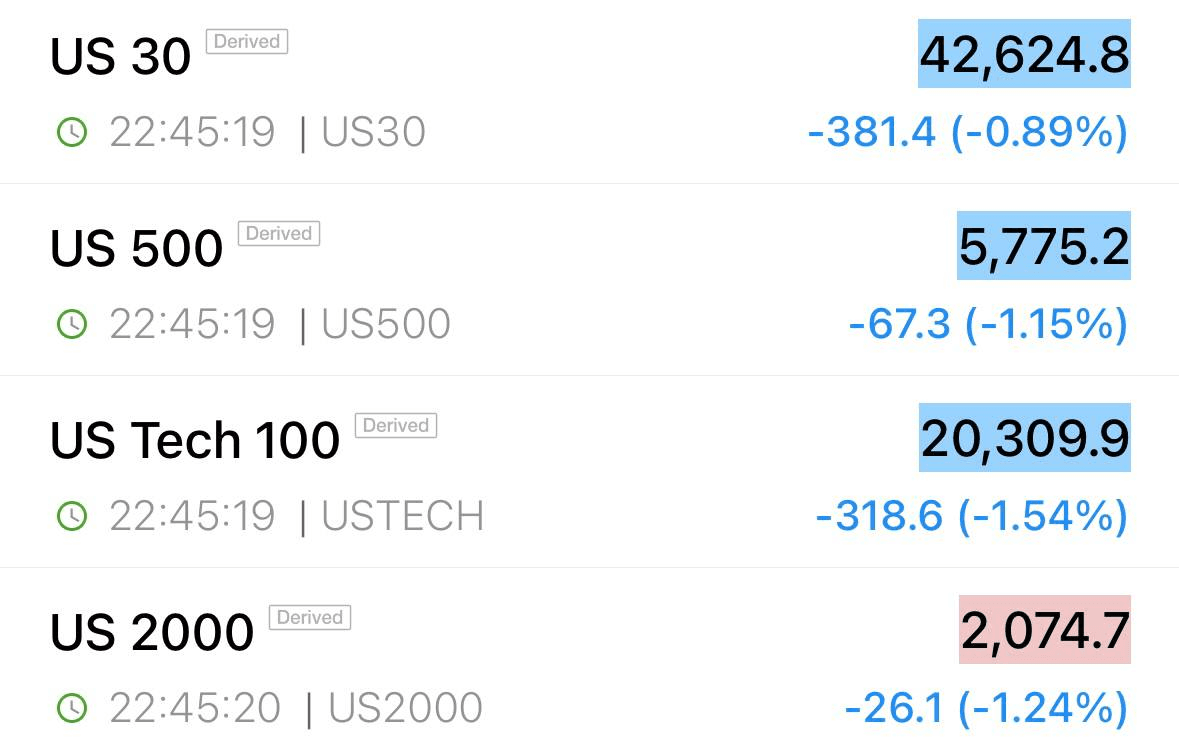Click the change value -318.6 (-1.54%)
The height and width of the screenshot is (751, 1179).
pos(972,516)
